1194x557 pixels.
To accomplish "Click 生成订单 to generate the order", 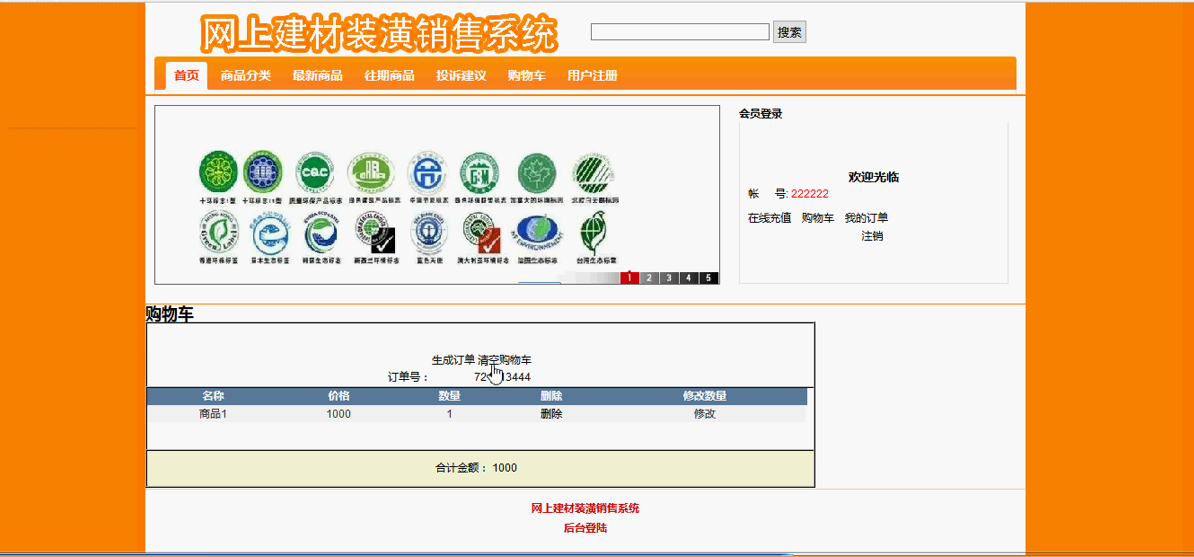I will click(453, 360).
